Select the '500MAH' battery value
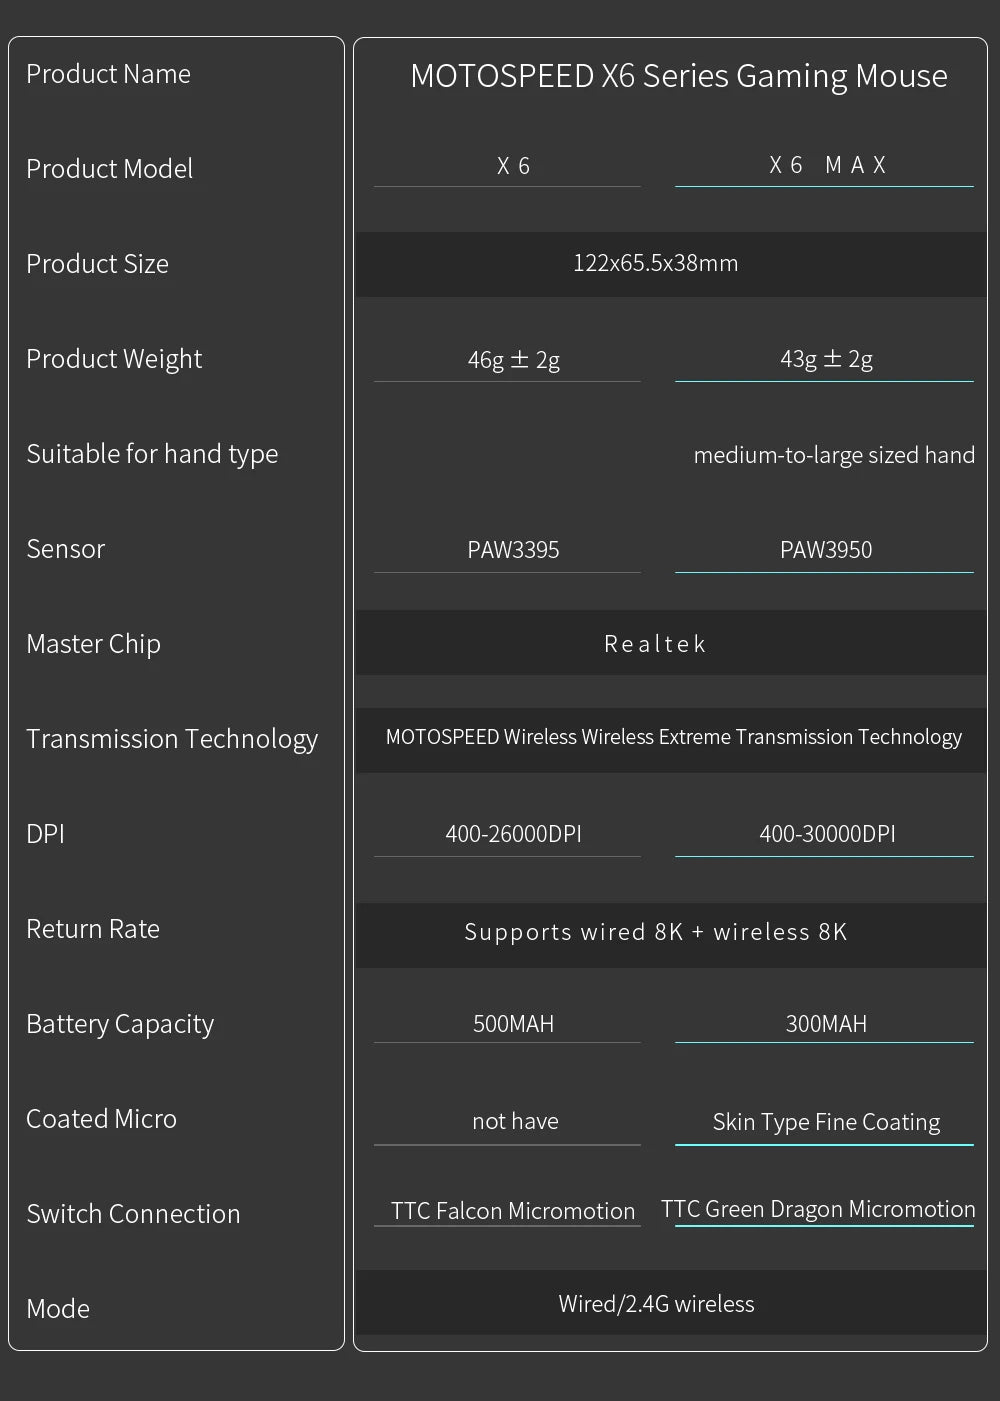Viewport: 1000px width, 1401px height. point(513,1024)
